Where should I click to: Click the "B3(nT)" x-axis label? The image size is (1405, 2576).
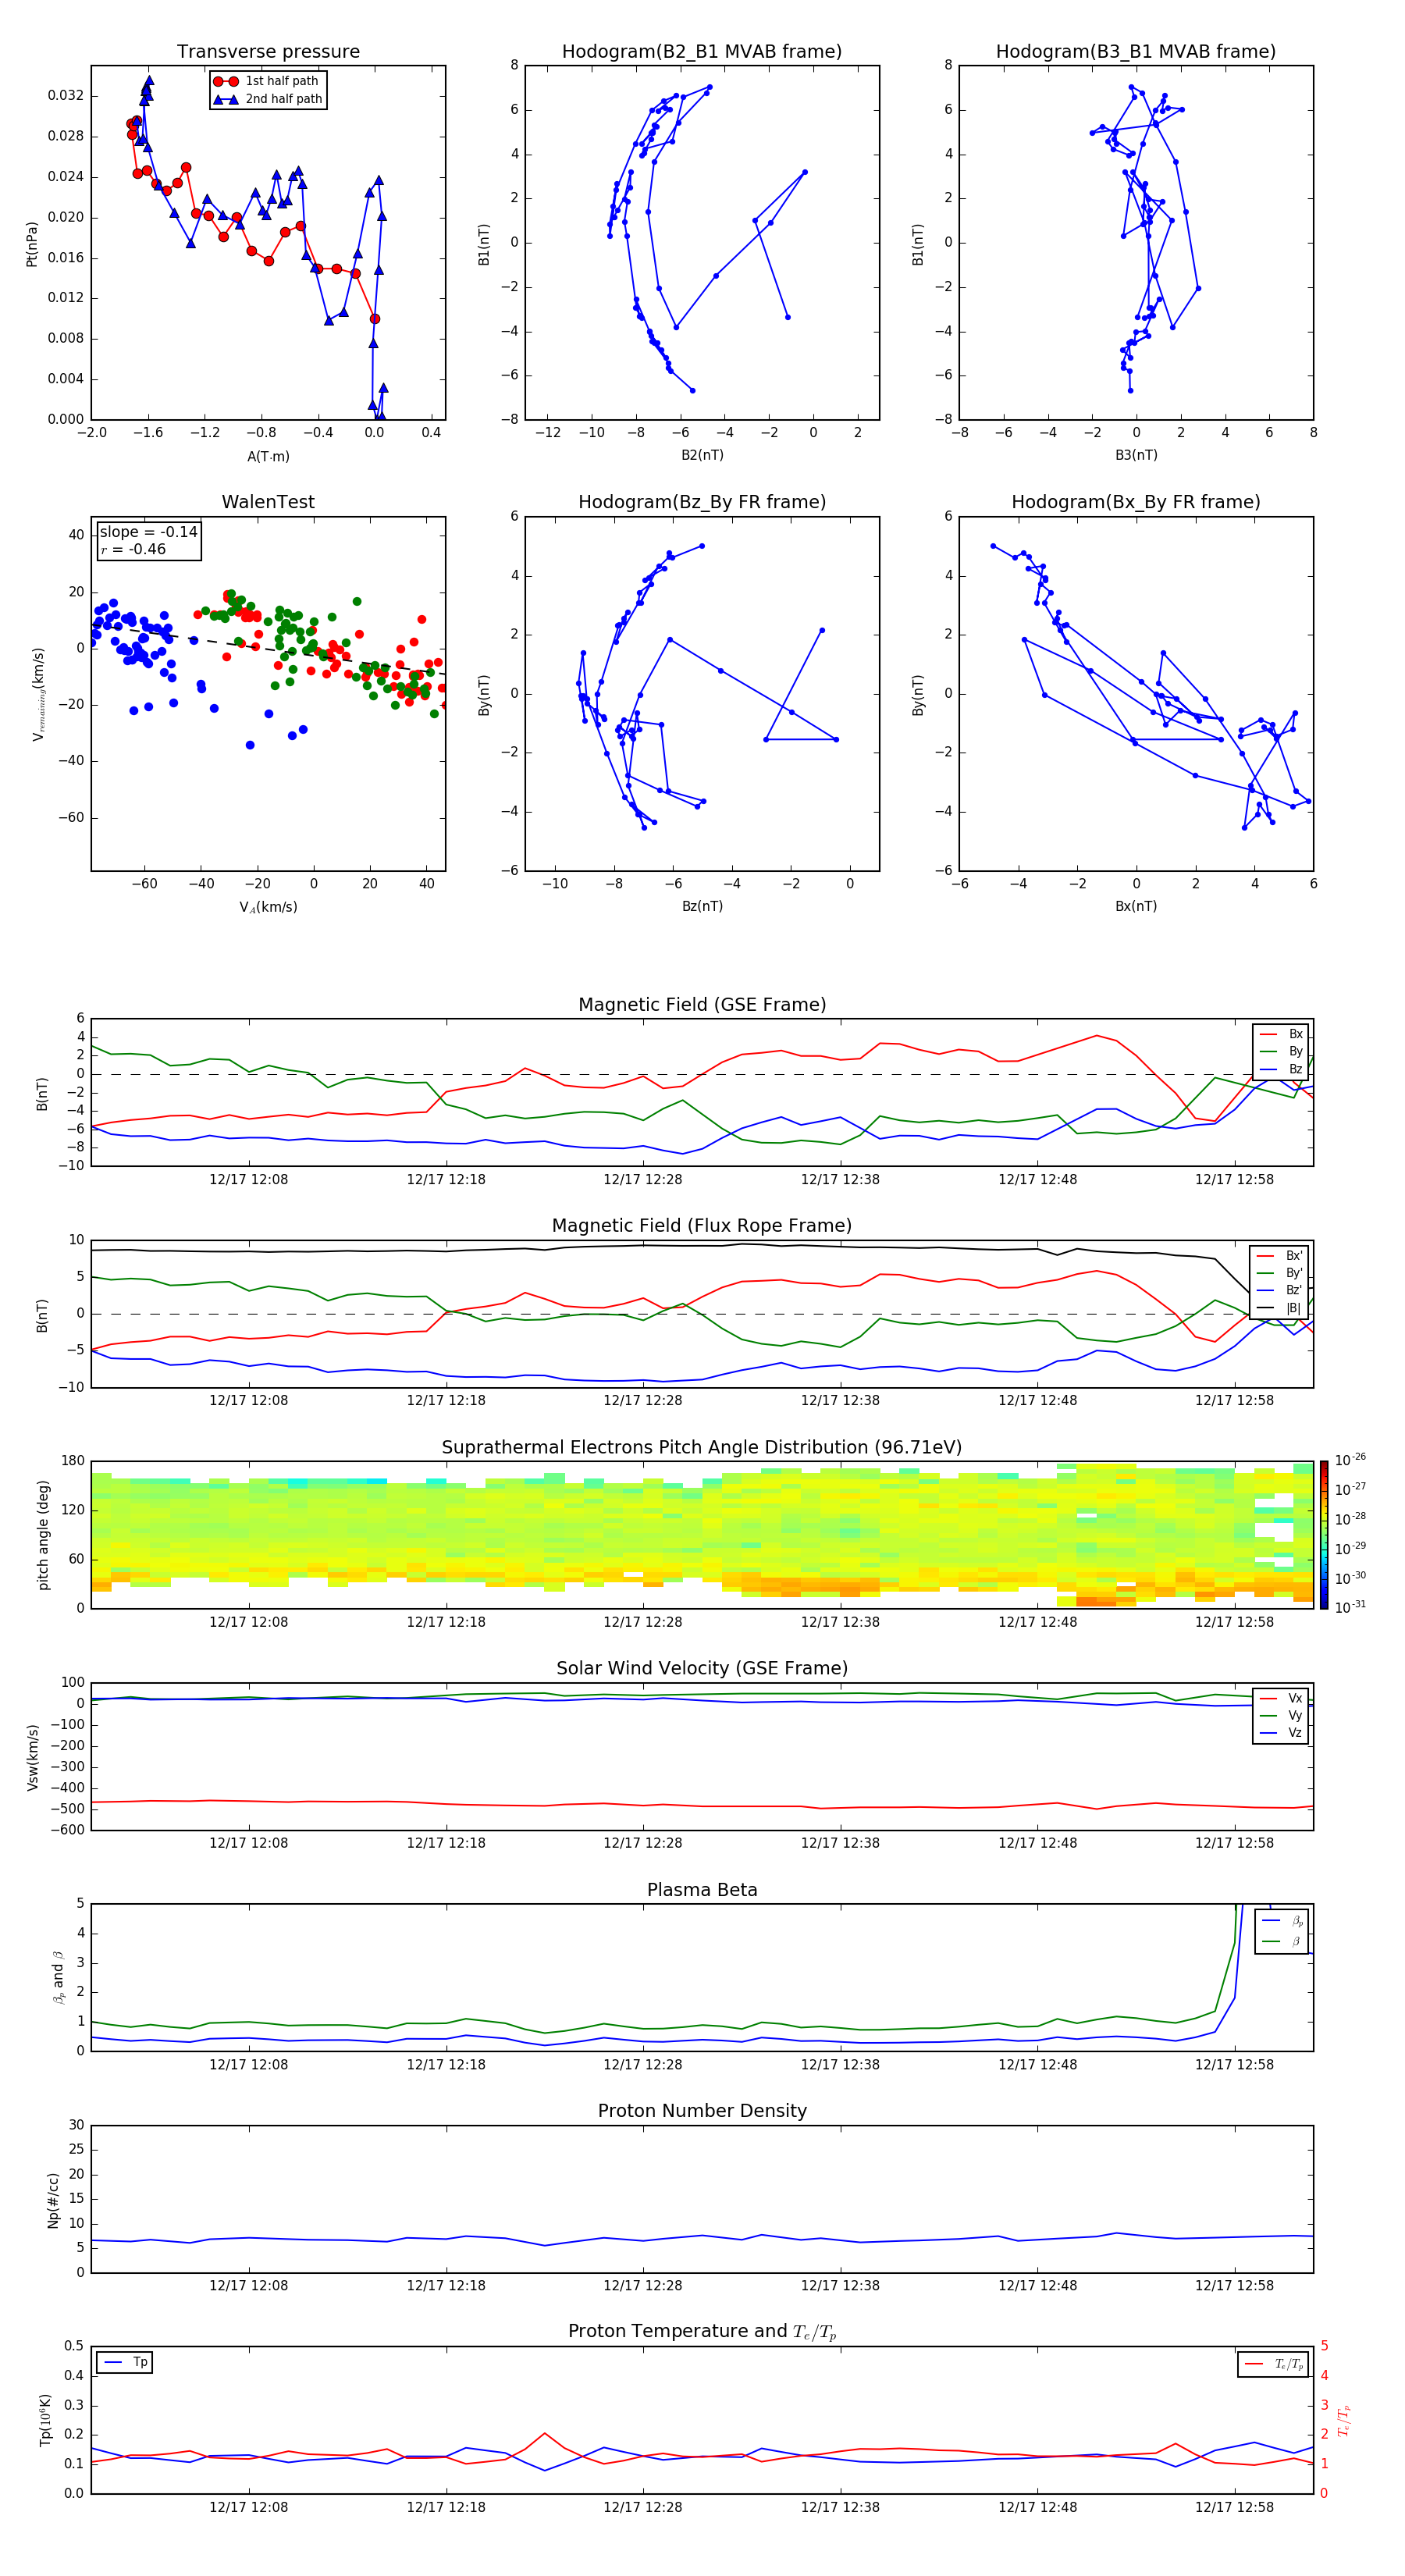(1136, 455)
